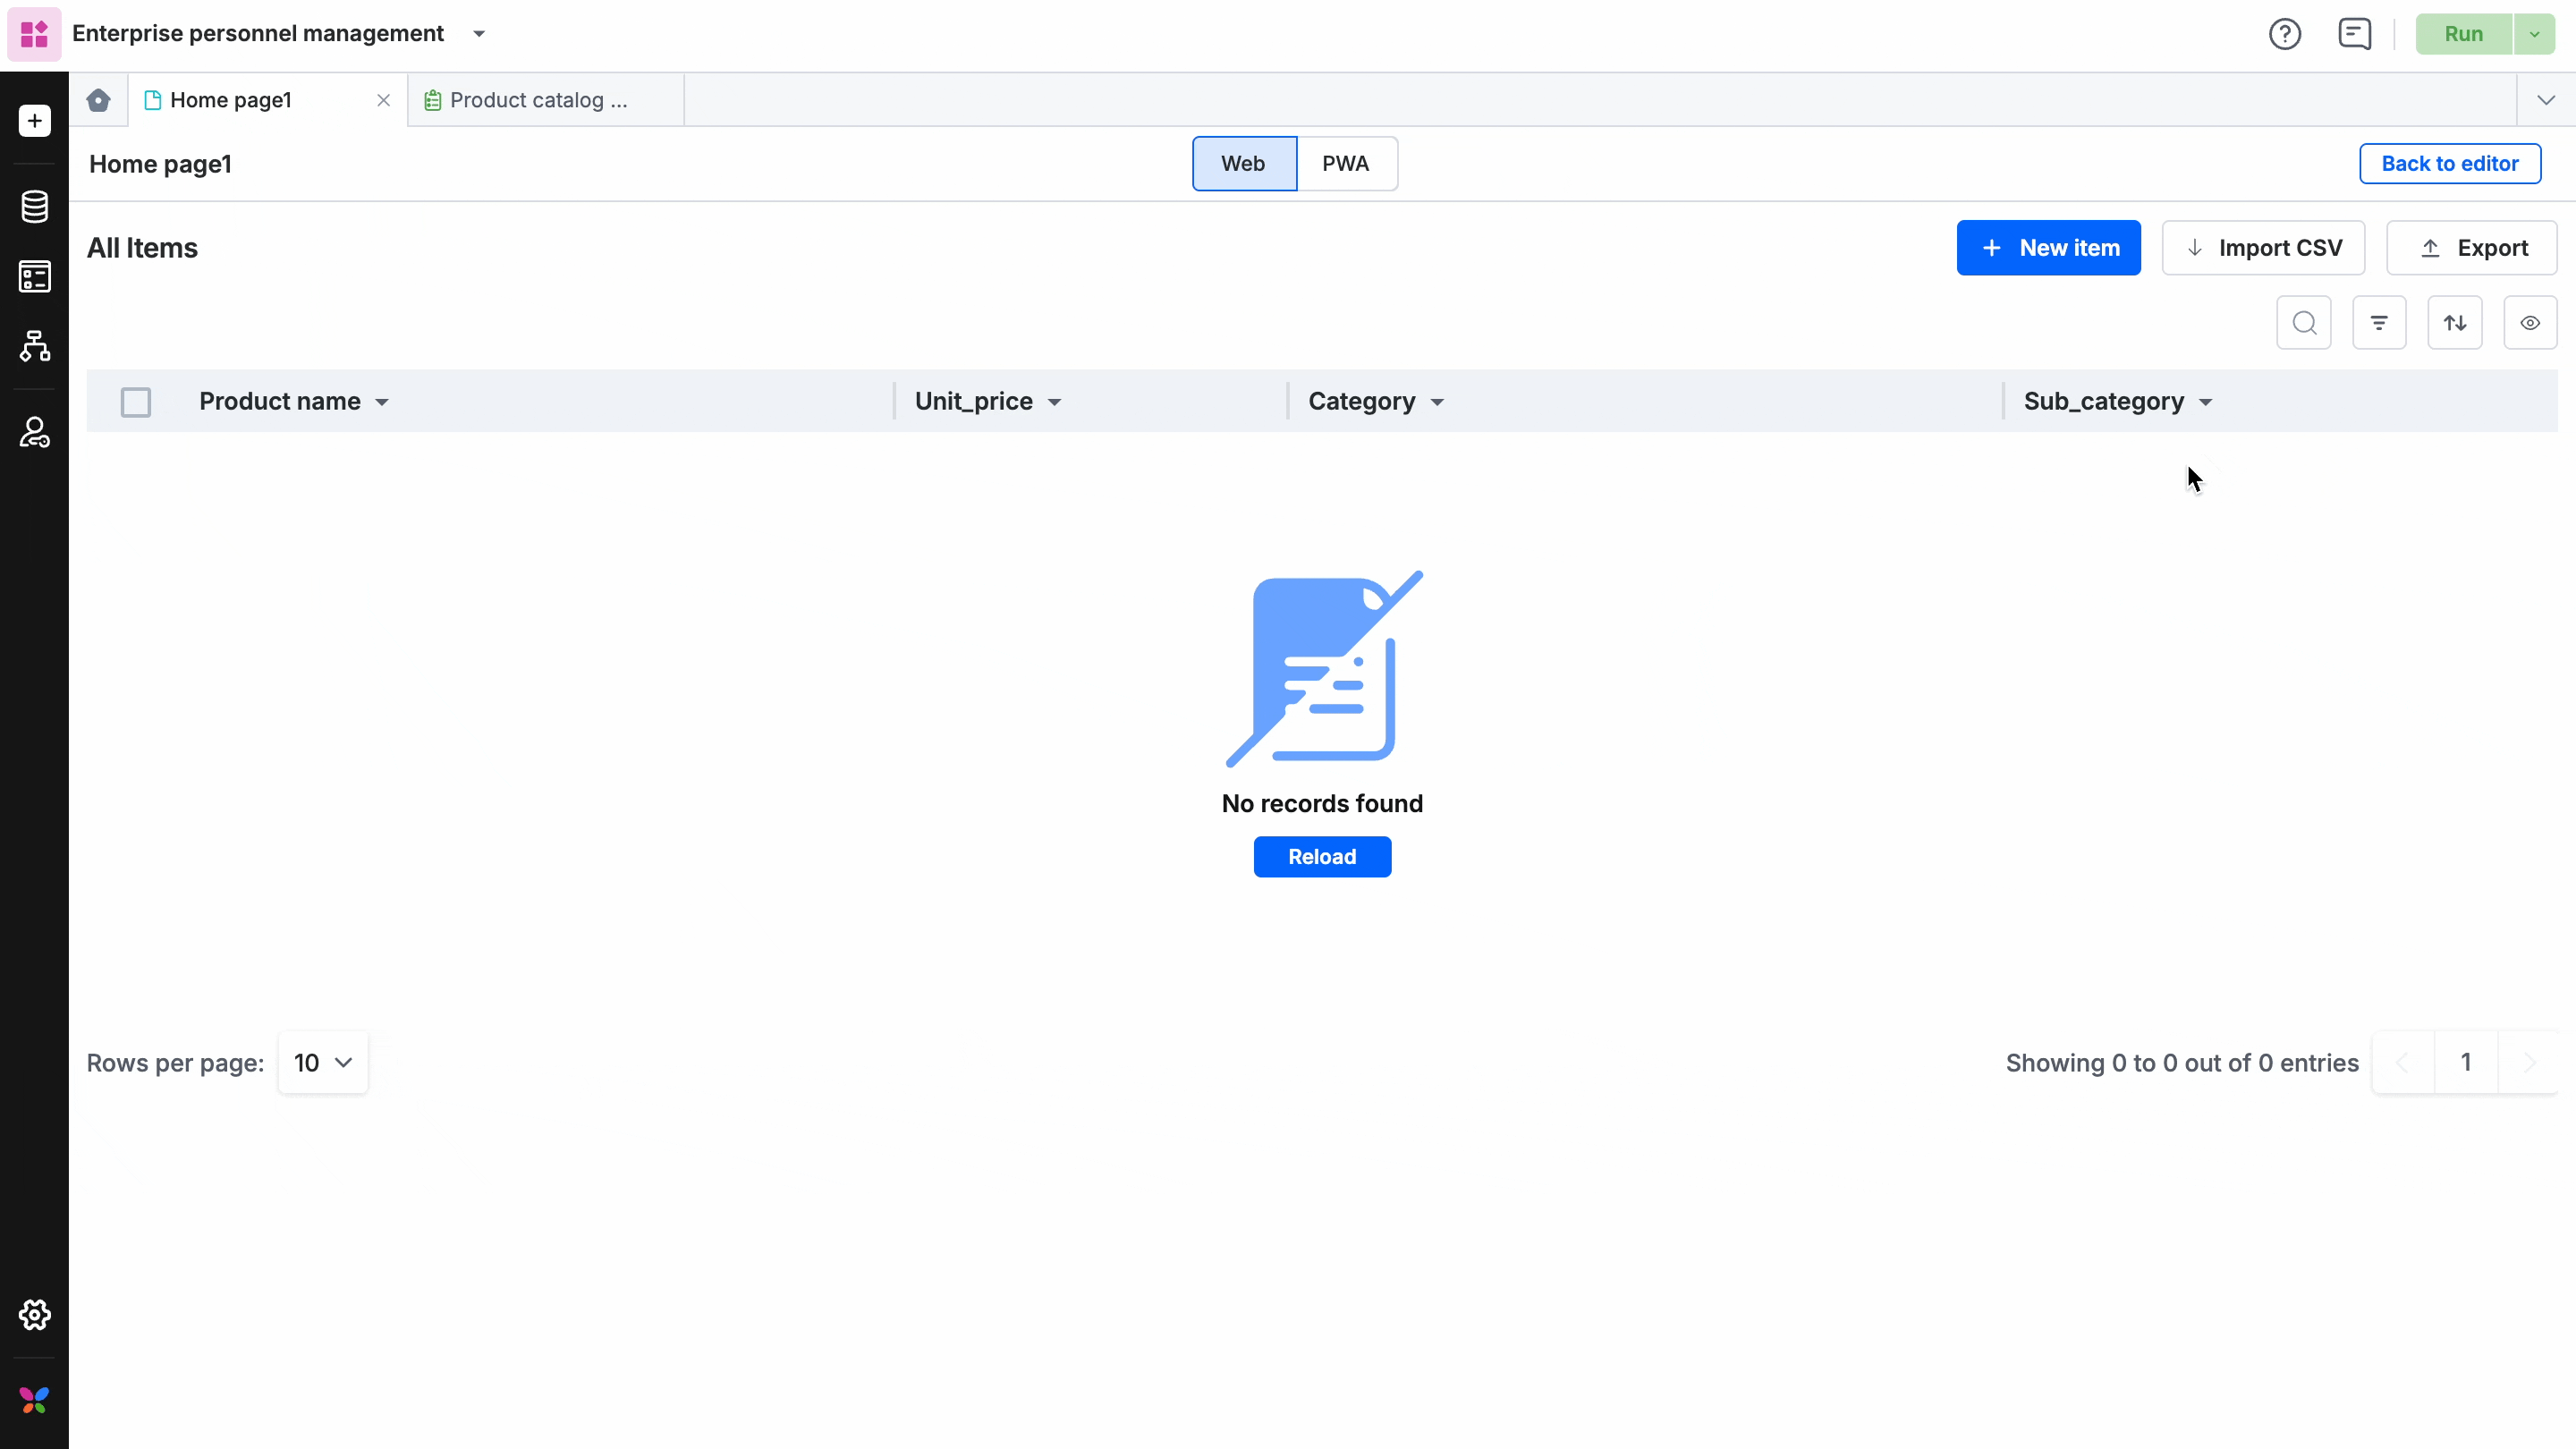This screenshot has height=1449, width=2576.
Task: Open the comments chat icon
Action: pyautogui.click(x=2355, y=34)
